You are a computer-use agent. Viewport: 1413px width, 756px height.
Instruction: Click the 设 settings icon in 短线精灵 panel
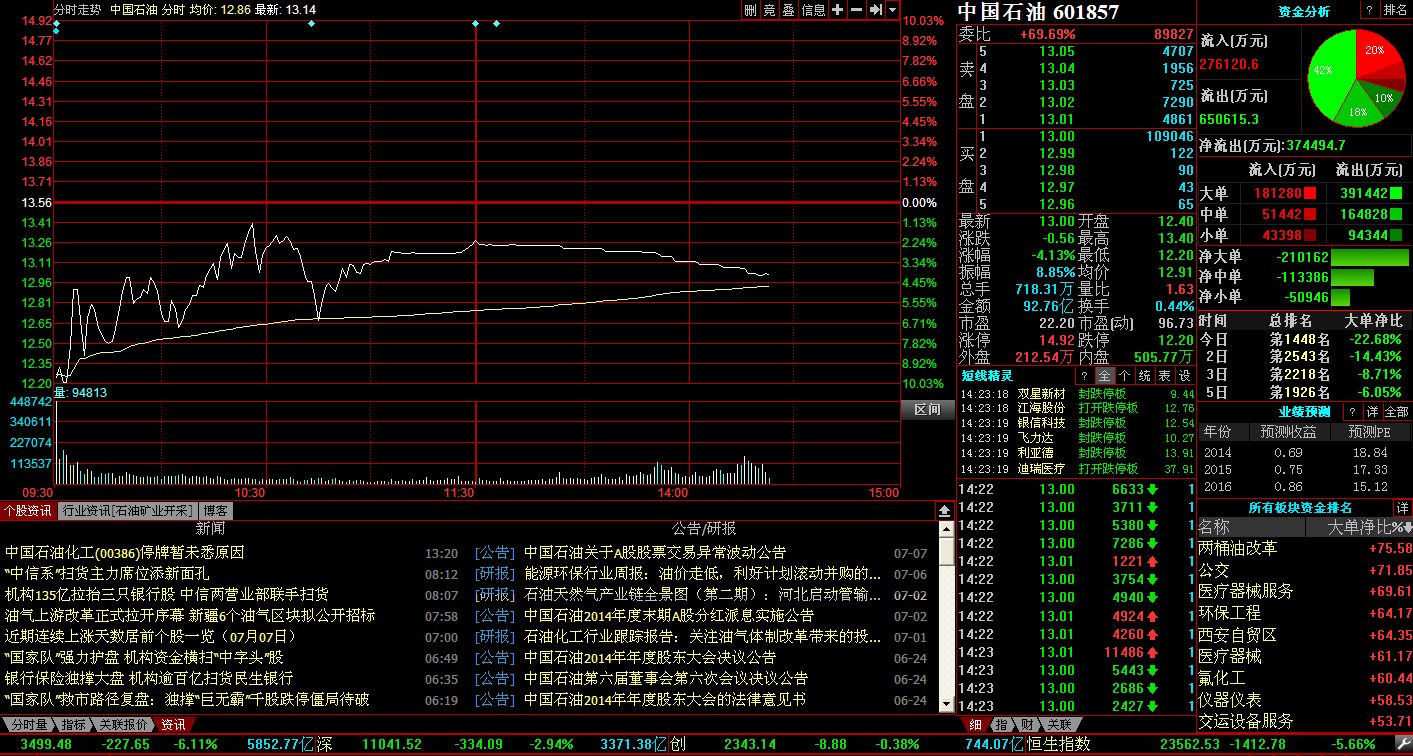1184,376
